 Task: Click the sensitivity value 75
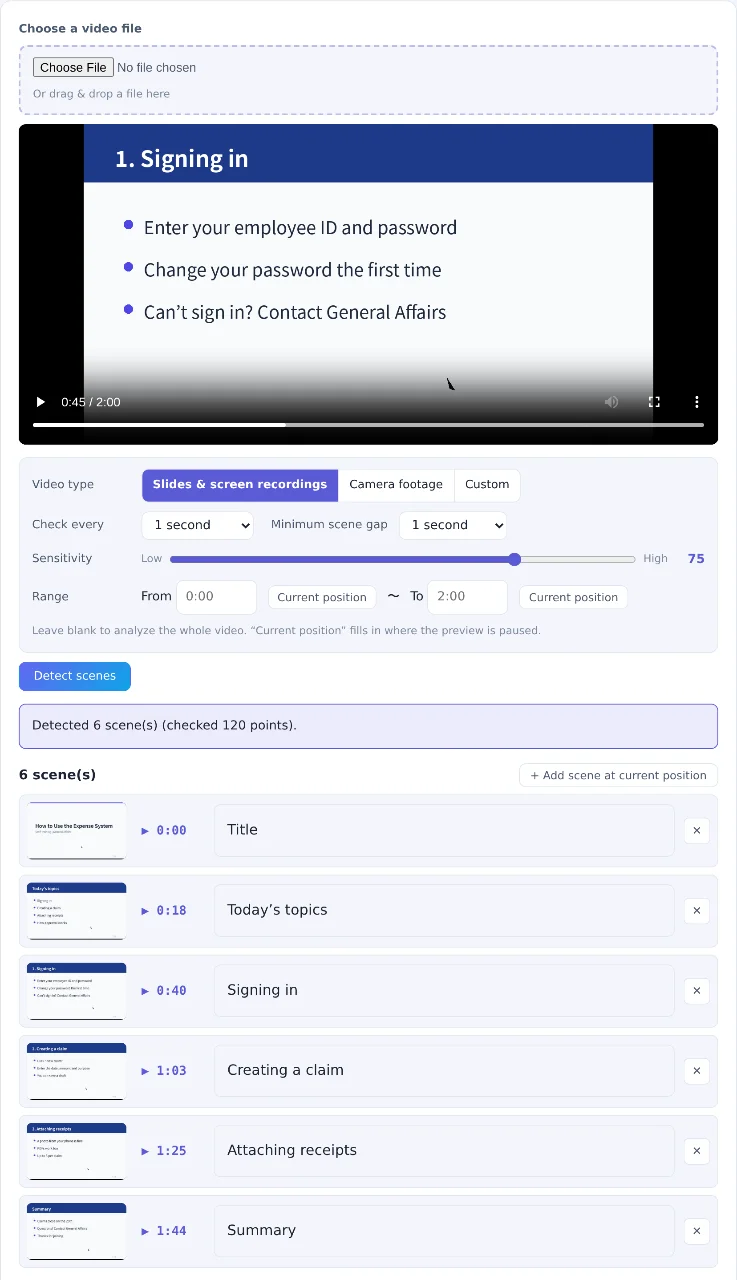696,559
